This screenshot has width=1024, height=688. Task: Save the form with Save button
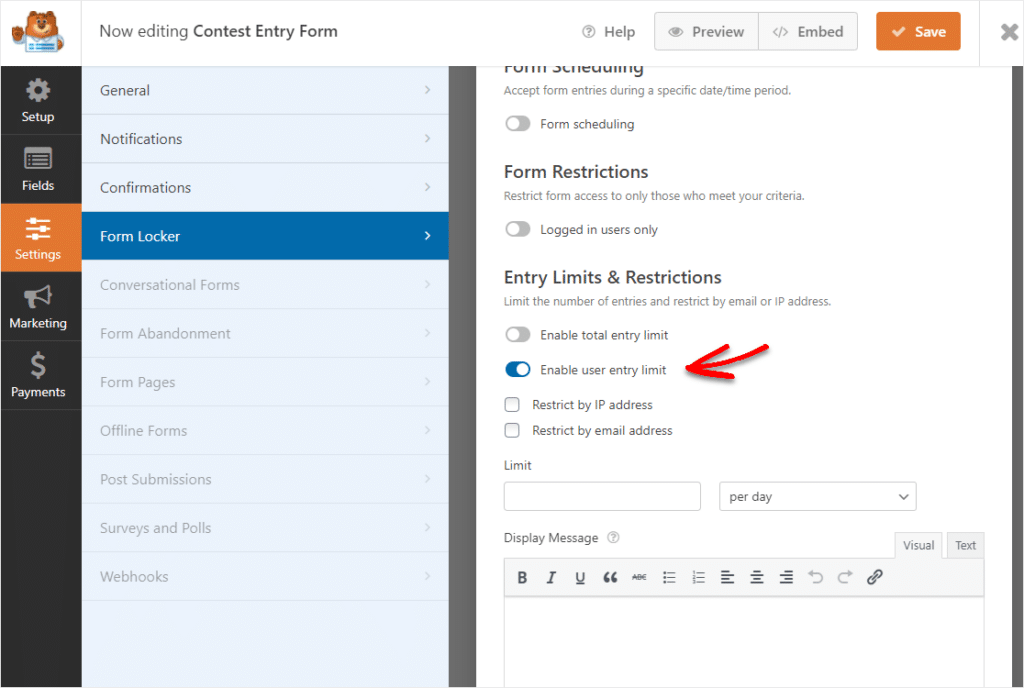tap(918, 31)
